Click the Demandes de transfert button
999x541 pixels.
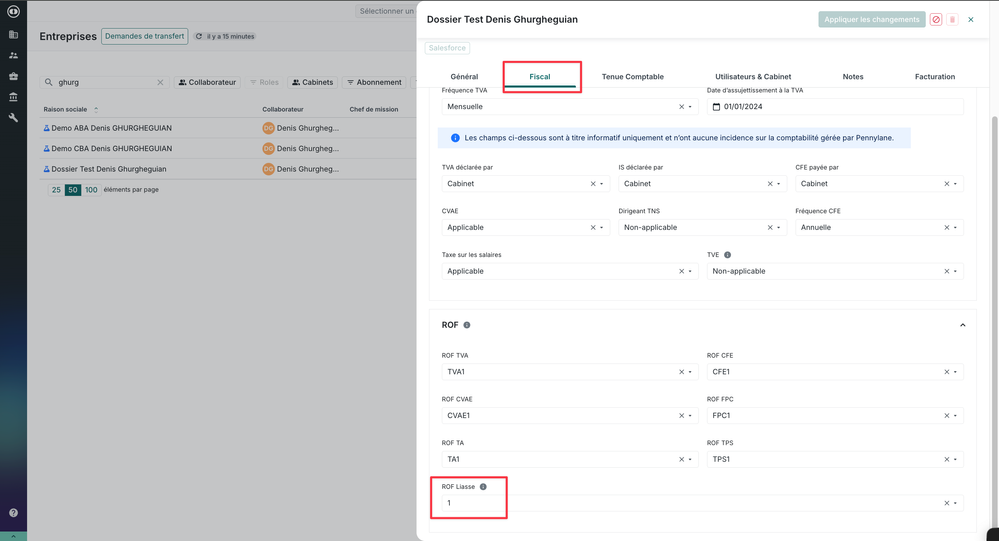click(145, 36)
